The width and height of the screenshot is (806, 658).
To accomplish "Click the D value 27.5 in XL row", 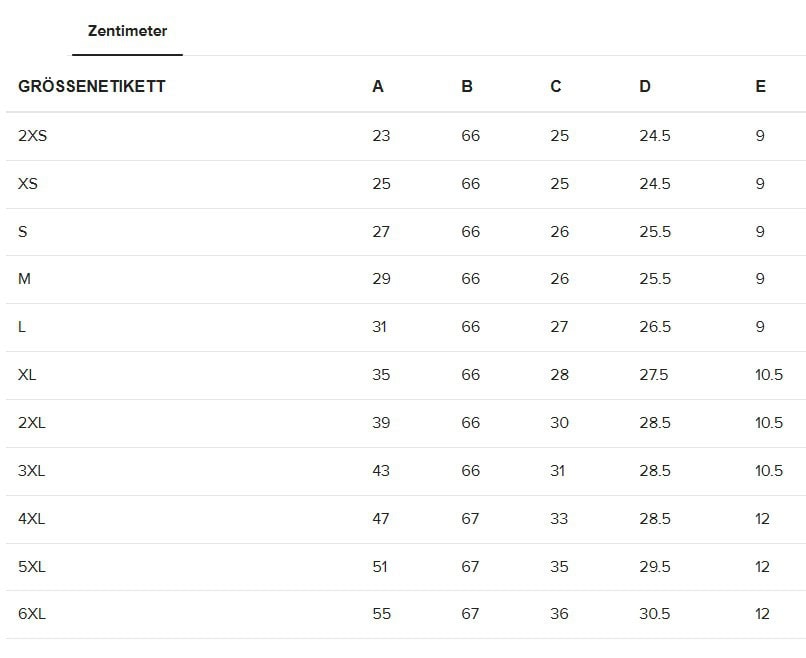I will [655, 375].
